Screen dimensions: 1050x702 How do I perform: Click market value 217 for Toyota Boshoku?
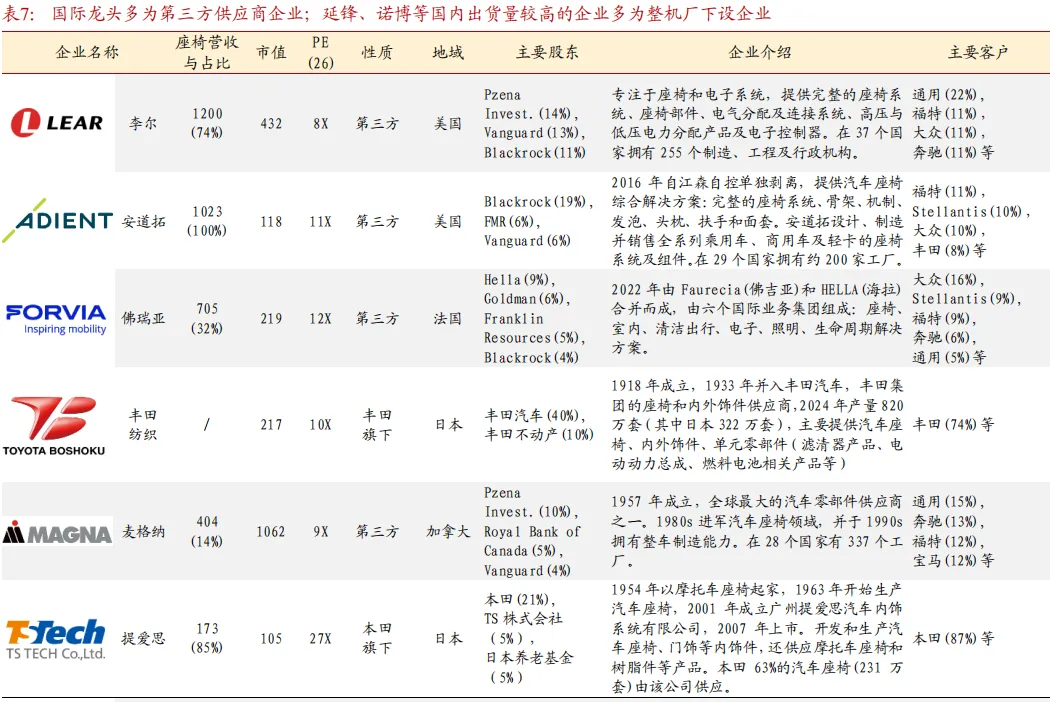(x=271, y=425)
